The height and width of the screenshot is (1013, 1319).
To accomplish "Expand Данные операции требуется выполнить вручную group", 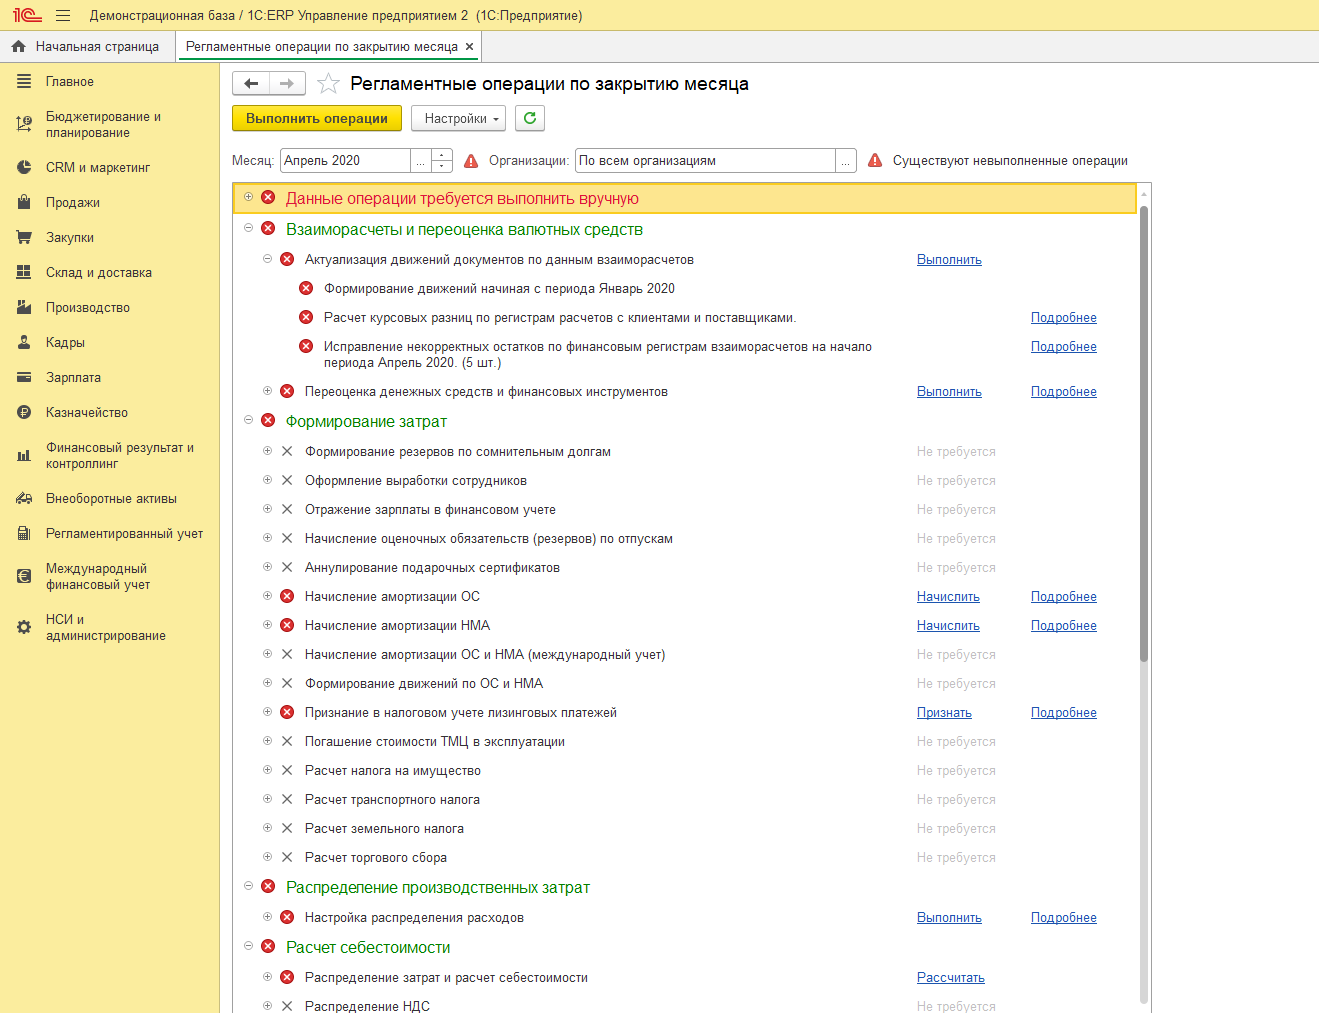I will (249, 197).
